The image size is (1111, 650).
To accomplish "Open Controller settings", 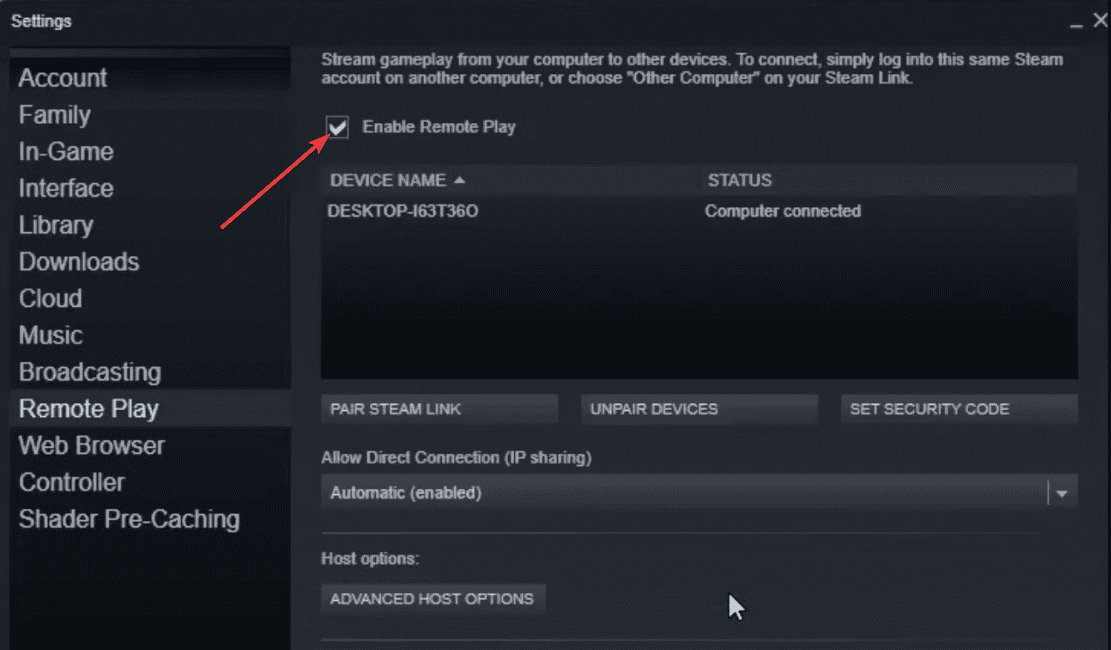I will pos(72,482).
